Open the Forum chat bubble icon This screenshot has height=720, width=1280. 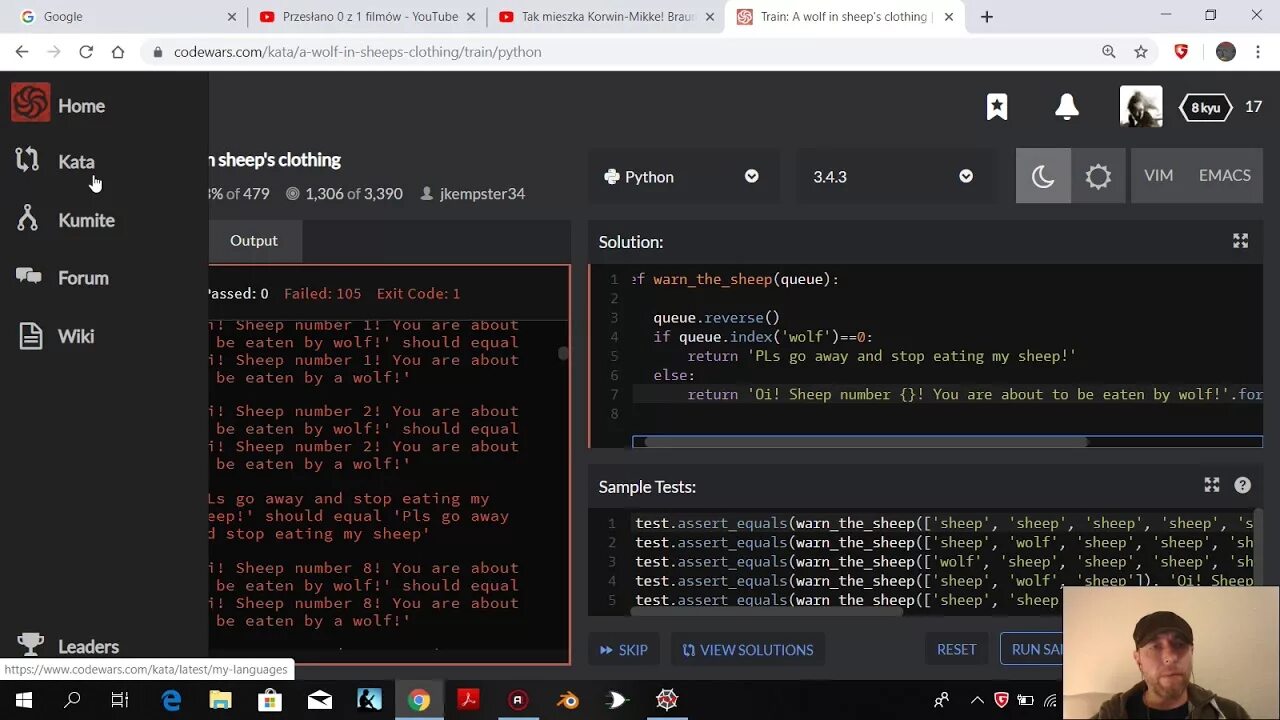(x=29, y=276)
